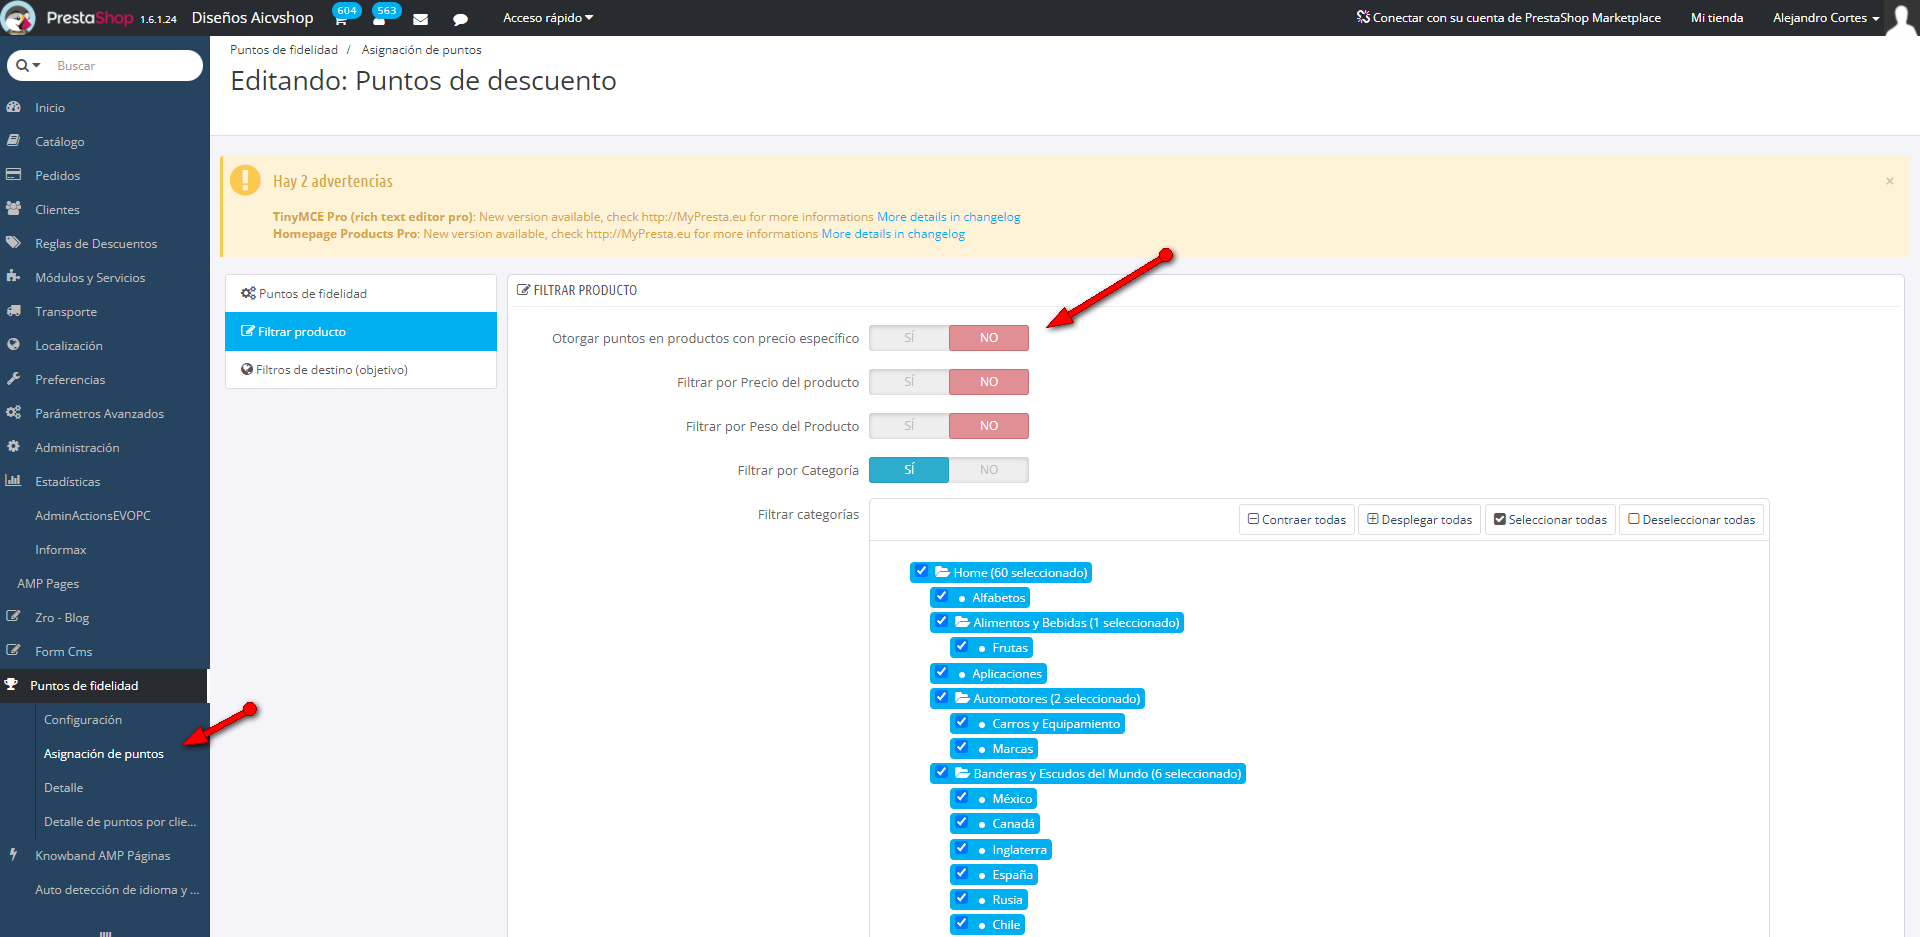Open Detalle submenu item
Image resolution: width=1920 pixels, height=937 pixels.
(64, 788)
